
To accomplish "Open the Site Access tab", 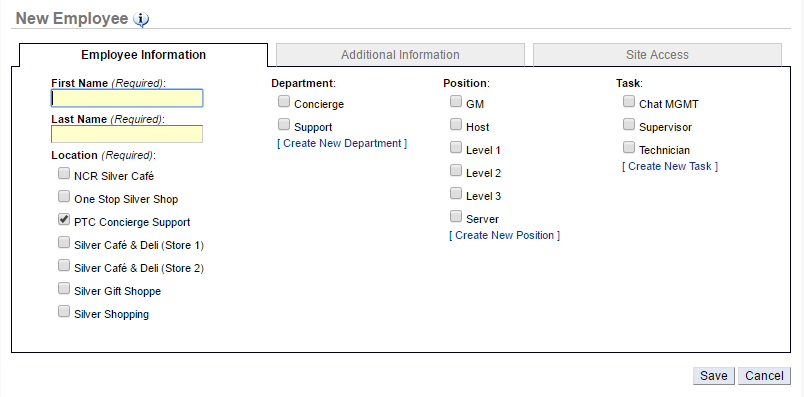I will point(657,55).
